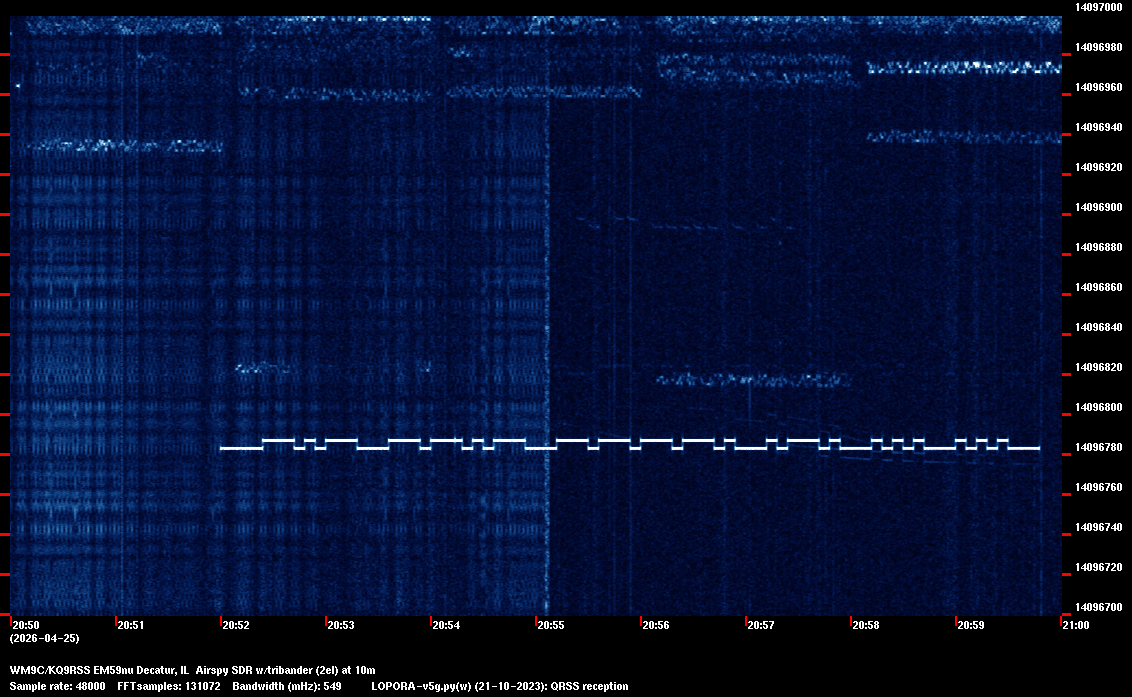This screenshot has height=697, width=1132.
Task: Click the (2026-04-25) date label
Action: tap(44, 638)
